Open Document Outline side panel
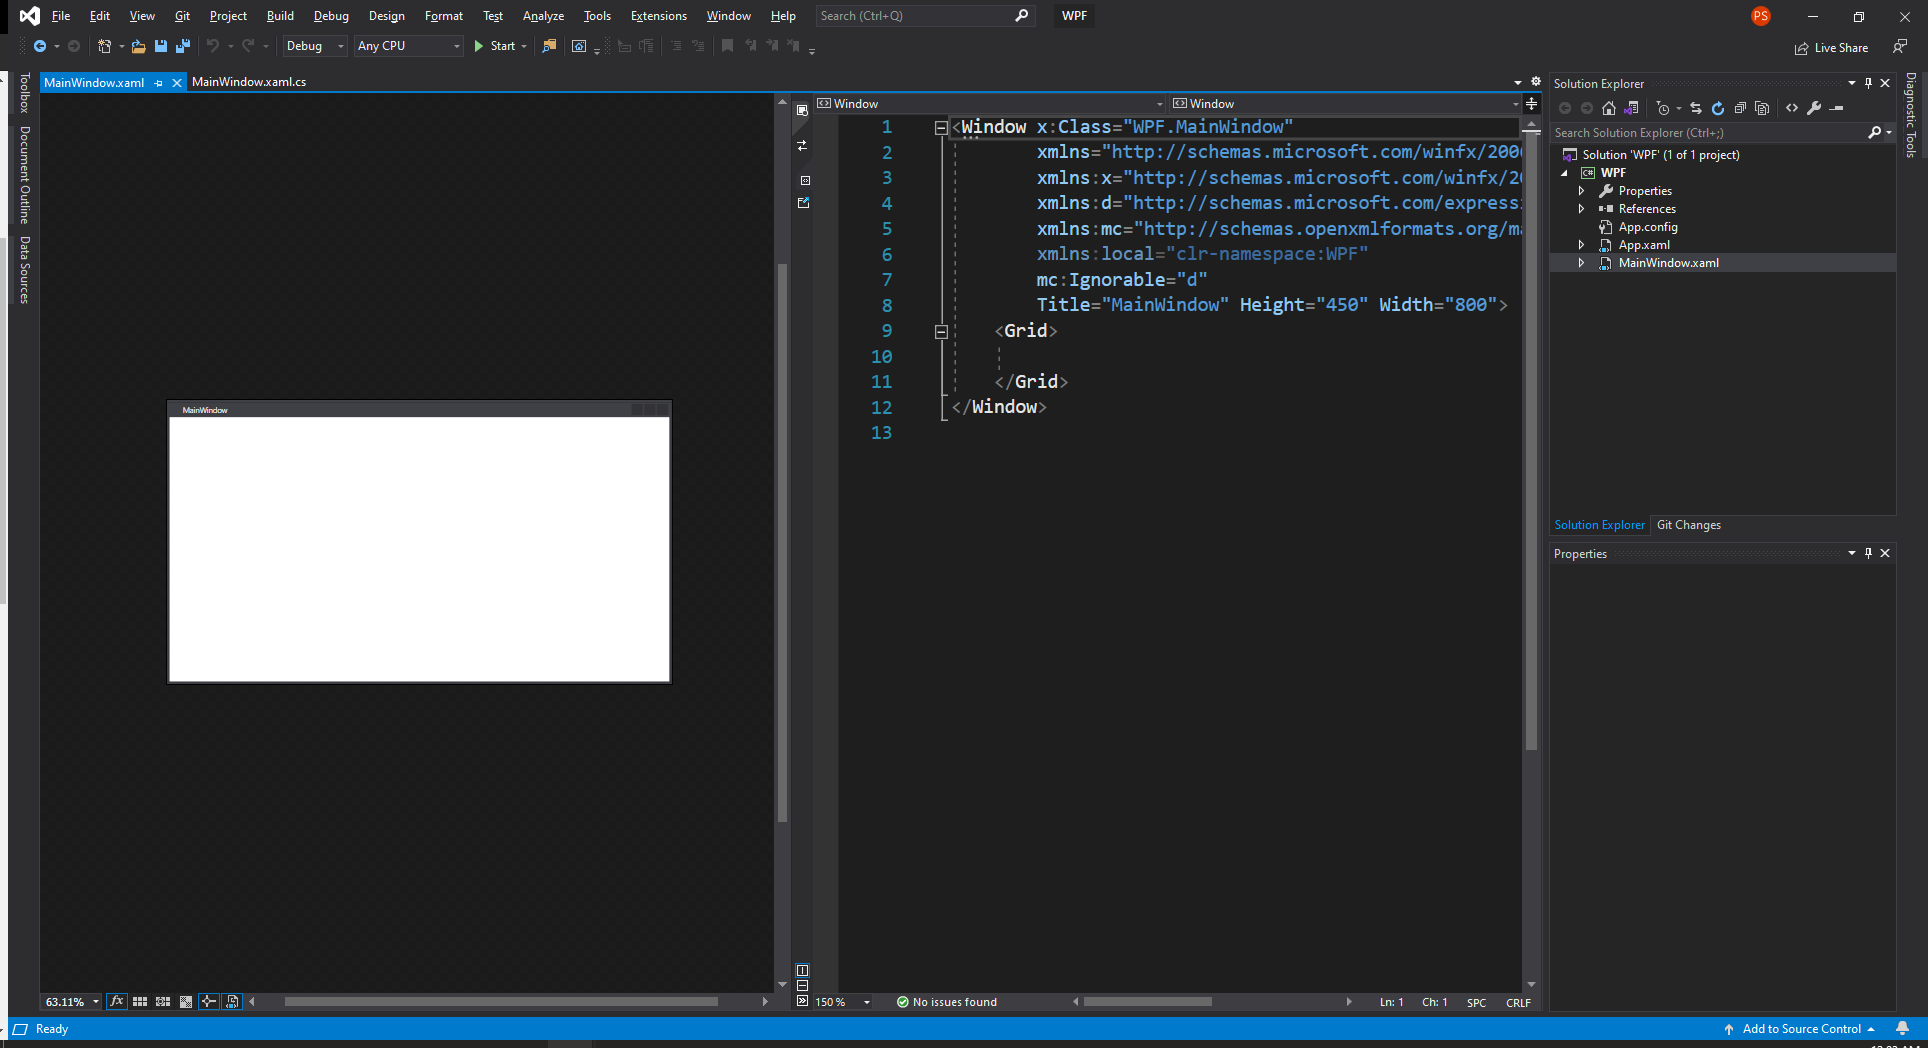 click(x=25, y=174)
